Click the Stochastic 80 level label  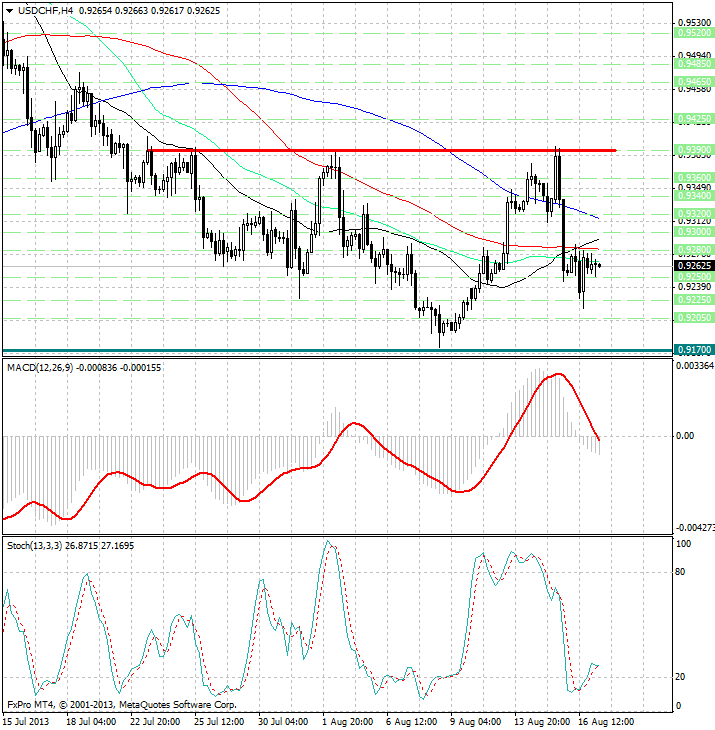[x=680, y=572]
